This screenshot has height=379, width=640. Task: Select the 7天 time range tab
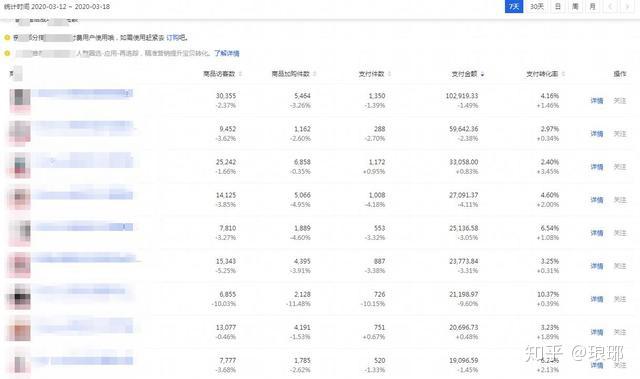pos(514,7)
